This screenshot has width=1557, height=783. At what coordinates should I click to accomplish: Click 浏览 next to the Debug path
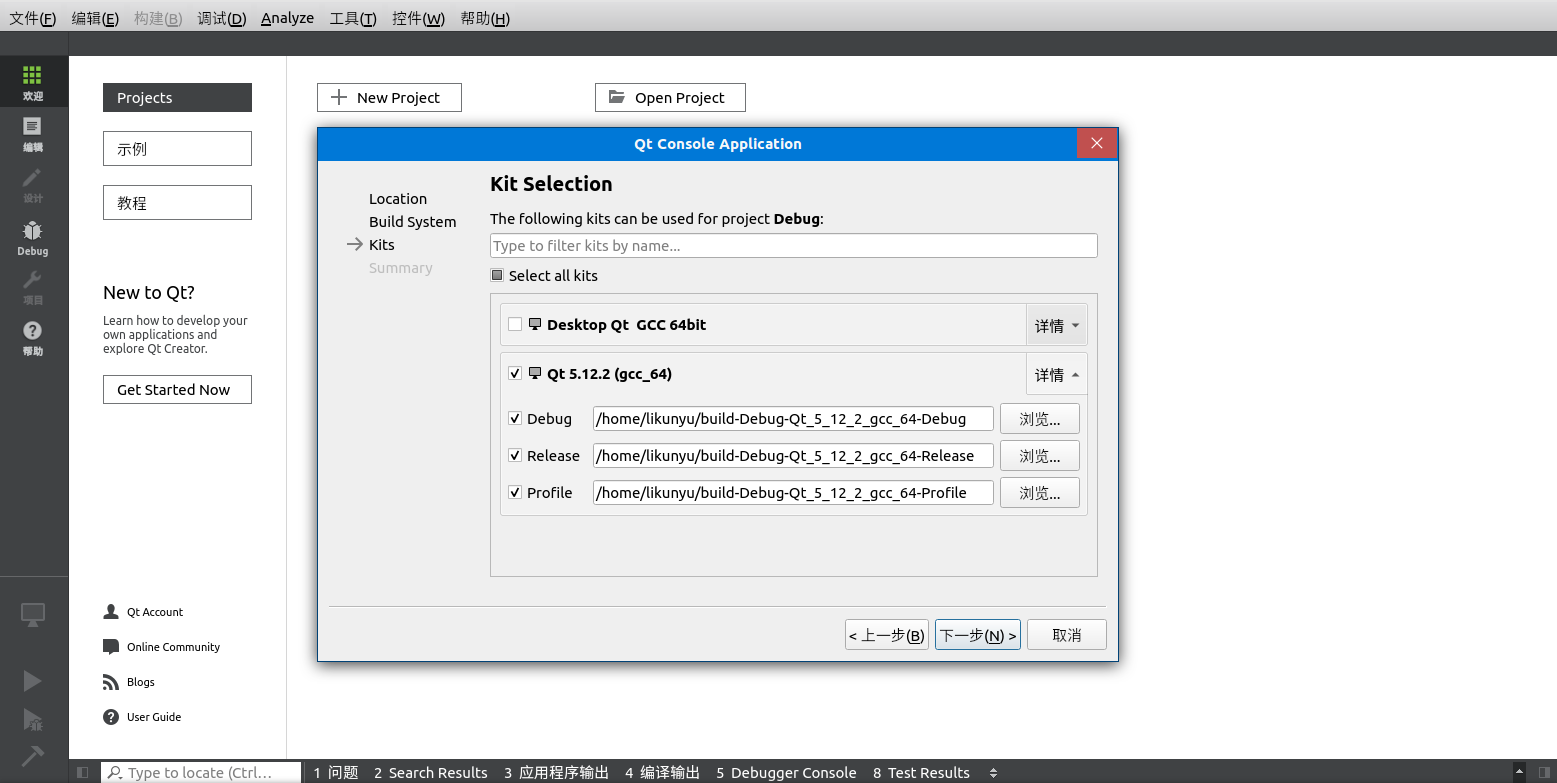[x=1039, y=418]
